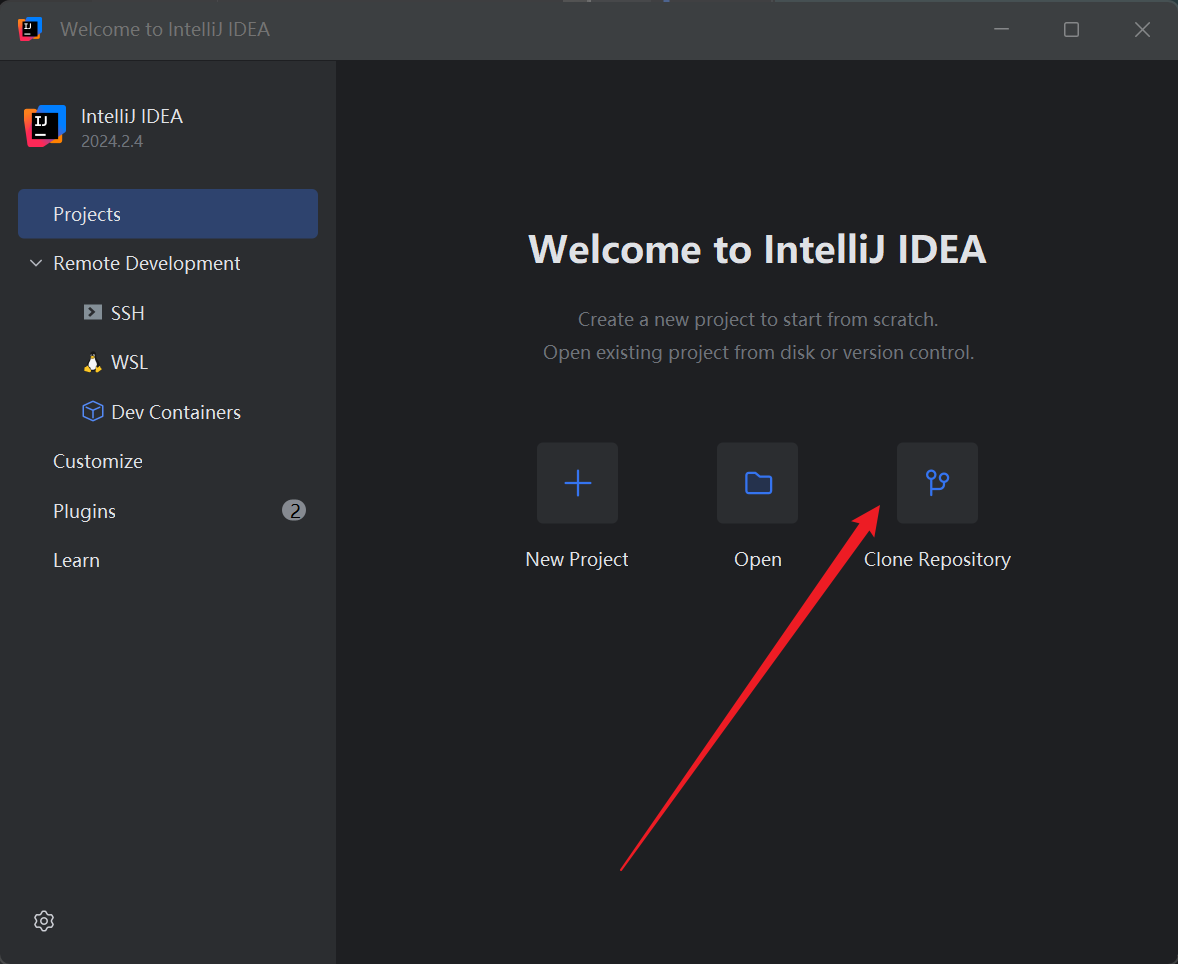1178x964 pixels.
Task: Click the title bar IntelliJ icon
Action: 29,29
